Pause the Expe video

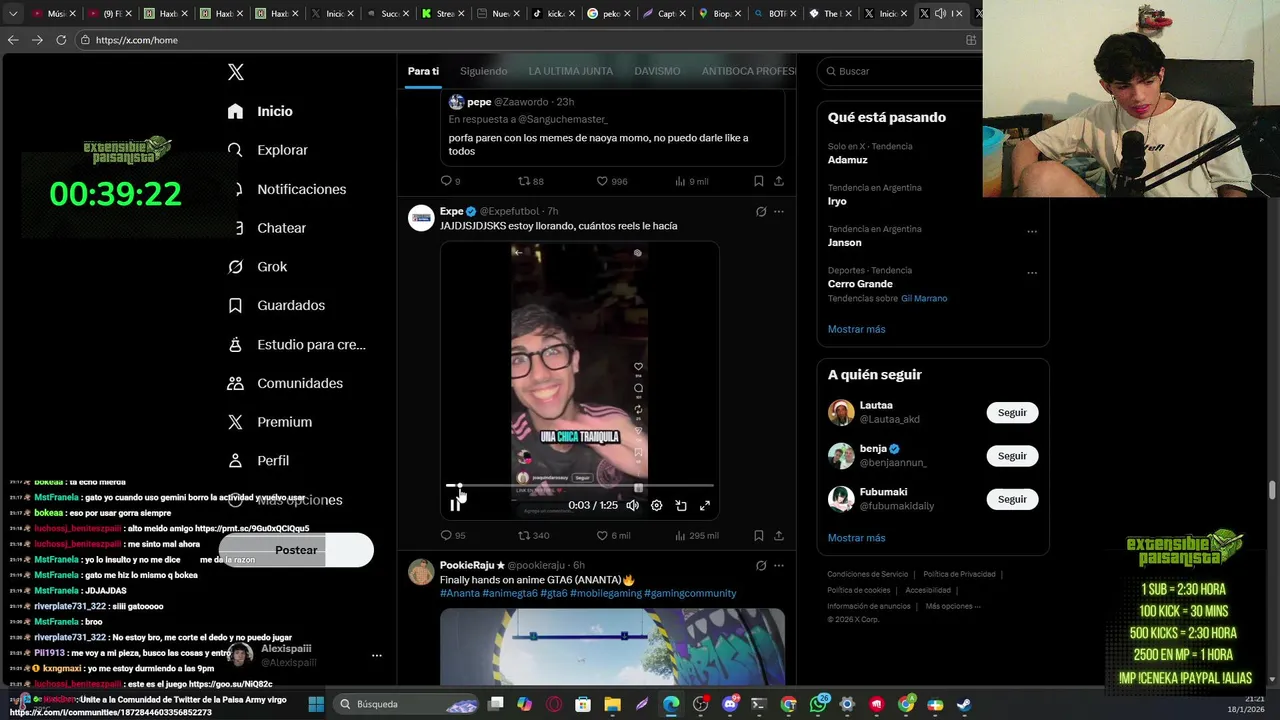[x=455, y=505]
